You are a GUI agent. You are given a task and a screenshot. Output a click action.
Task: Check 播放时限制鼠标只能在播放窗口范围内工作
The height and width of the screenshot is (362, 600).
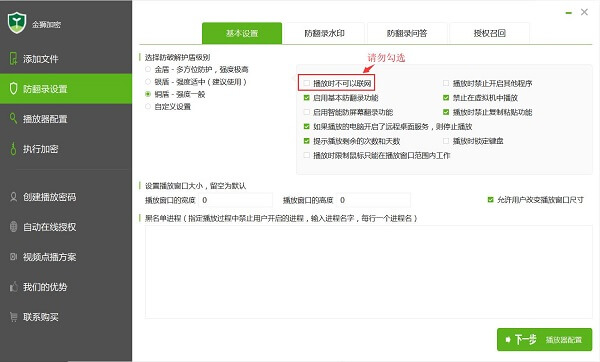pos(307,155)
